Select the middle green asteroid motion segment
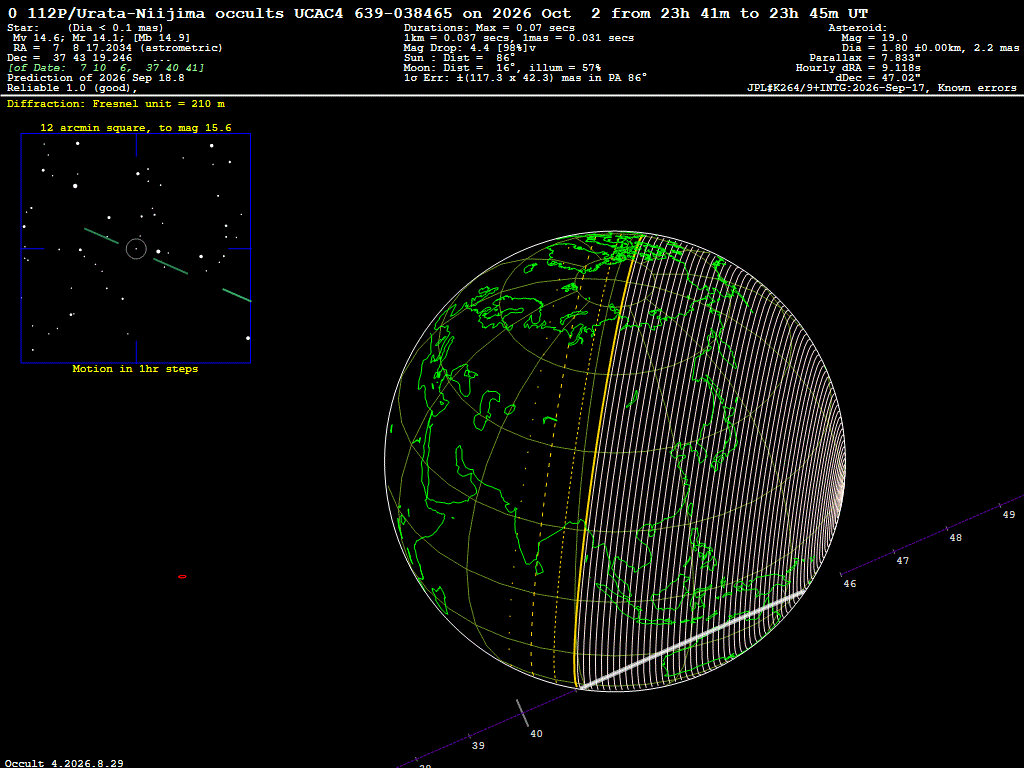This screenshot has height=768, width=1024. pos(170,266)
